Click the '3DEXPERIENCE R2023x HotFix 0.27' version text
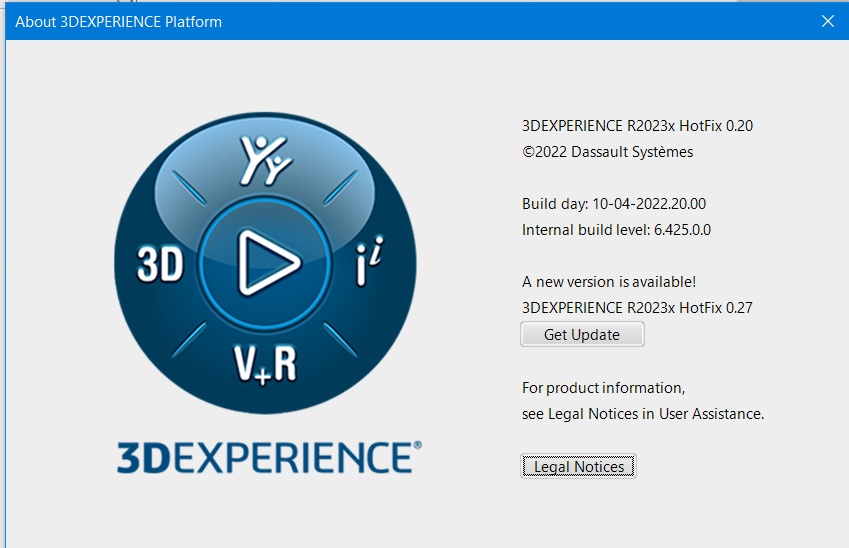Screen dimensions: 849x548 [x=637, y=308]
